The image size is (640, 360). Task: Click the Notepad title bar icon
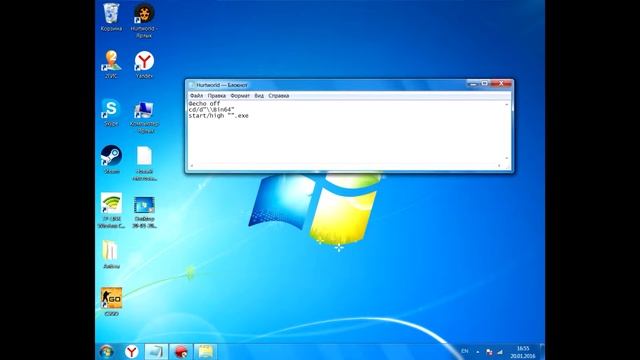click(192, 85)
